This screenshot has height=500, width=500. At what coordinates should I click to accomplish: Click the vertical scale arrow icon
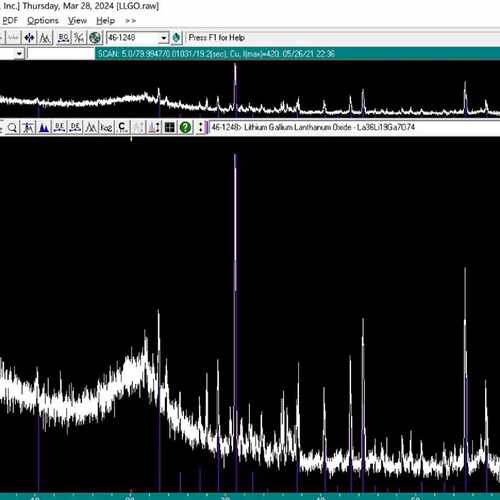click(154, 127)
